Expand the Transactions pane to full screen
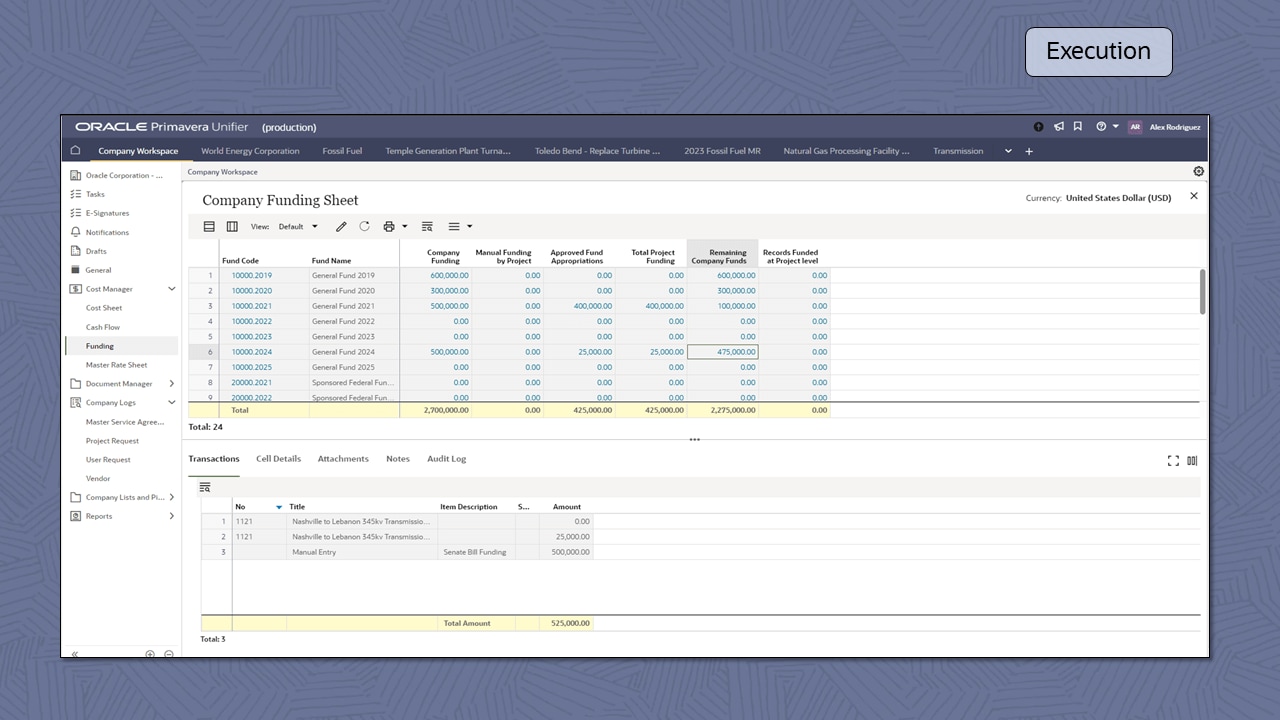This screenshot has width=1280, height=720. (1172, 460)
